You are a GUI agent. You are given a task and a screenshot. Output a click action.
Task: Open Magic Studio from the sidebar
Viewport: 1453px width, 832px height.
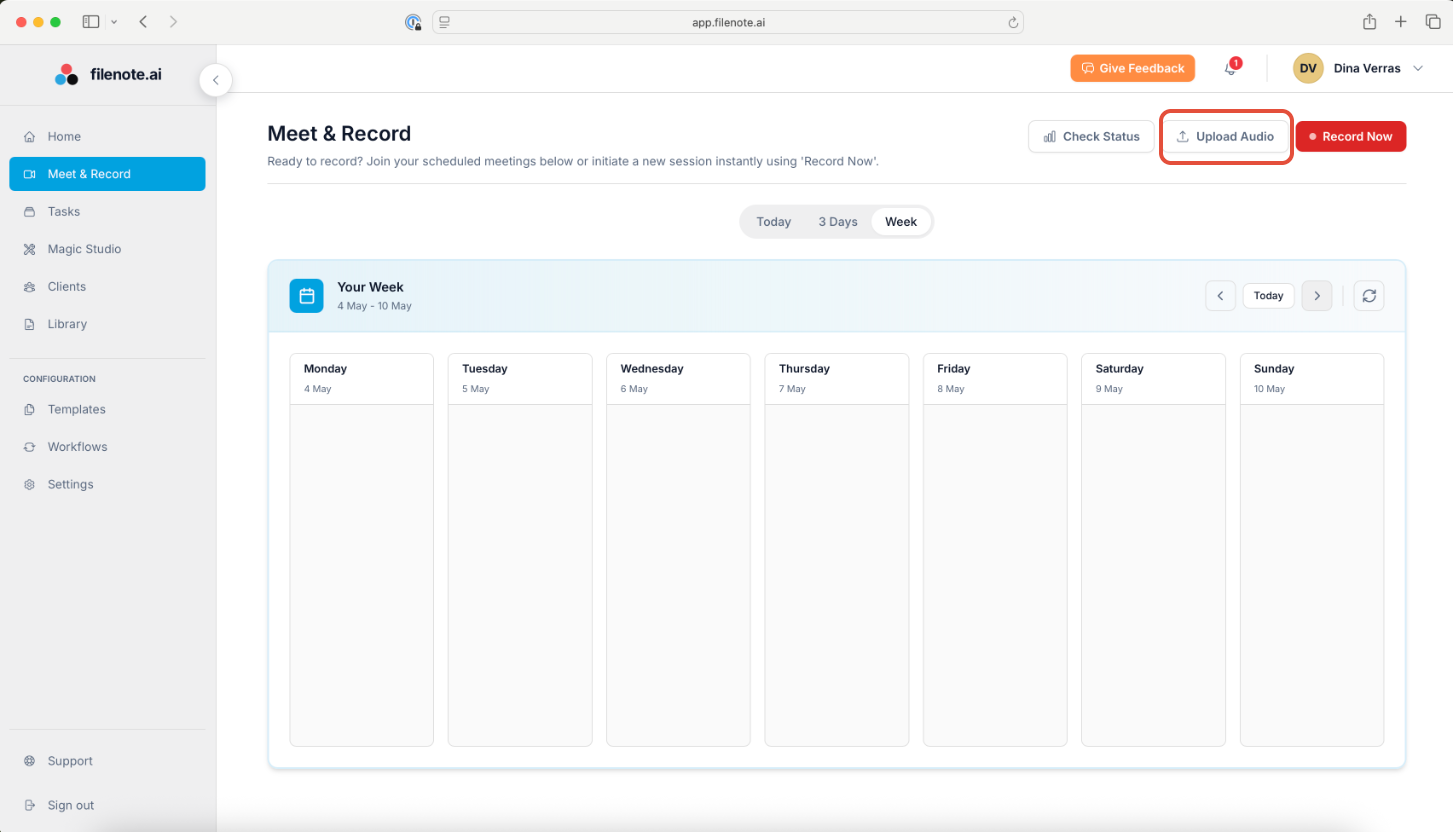84,249
